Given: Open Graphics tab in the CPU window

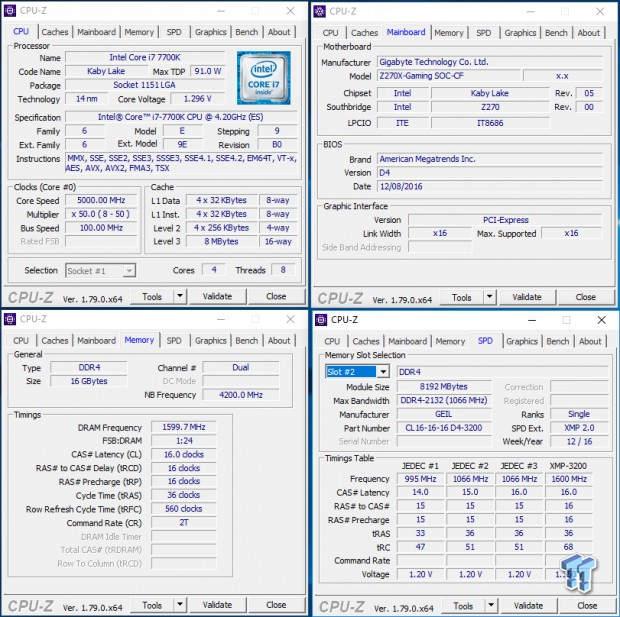Looking at the screenshot, I should click(210, 32).
